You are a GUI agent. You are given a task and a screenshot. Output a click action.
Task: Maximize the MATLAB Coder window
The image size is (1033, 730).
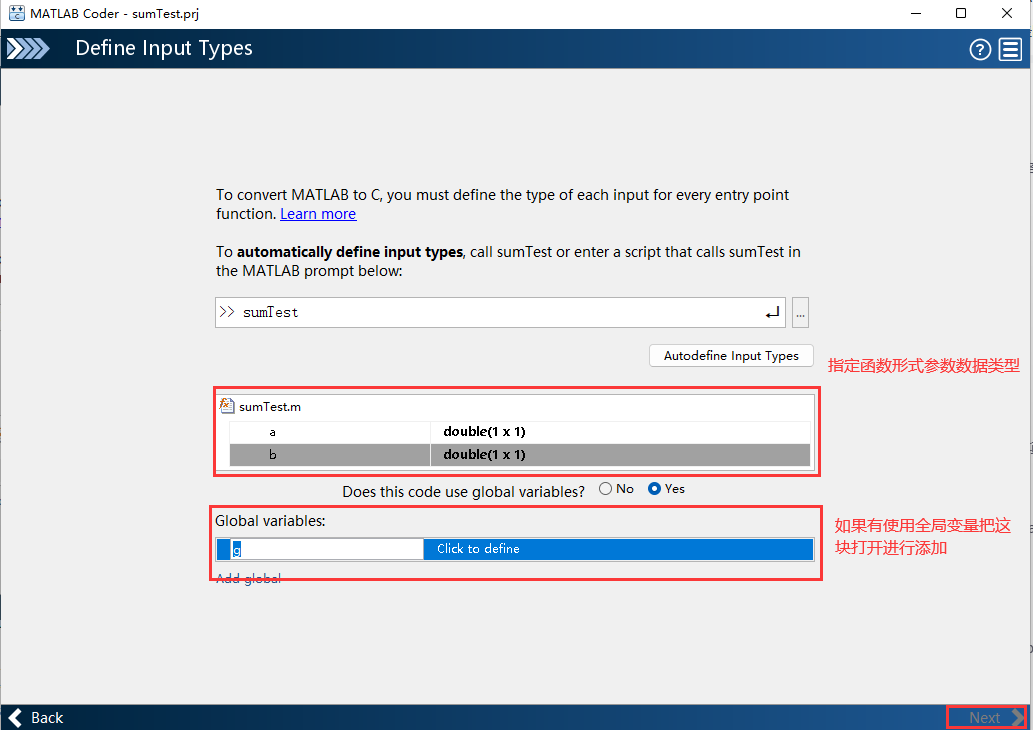[961, 13]
